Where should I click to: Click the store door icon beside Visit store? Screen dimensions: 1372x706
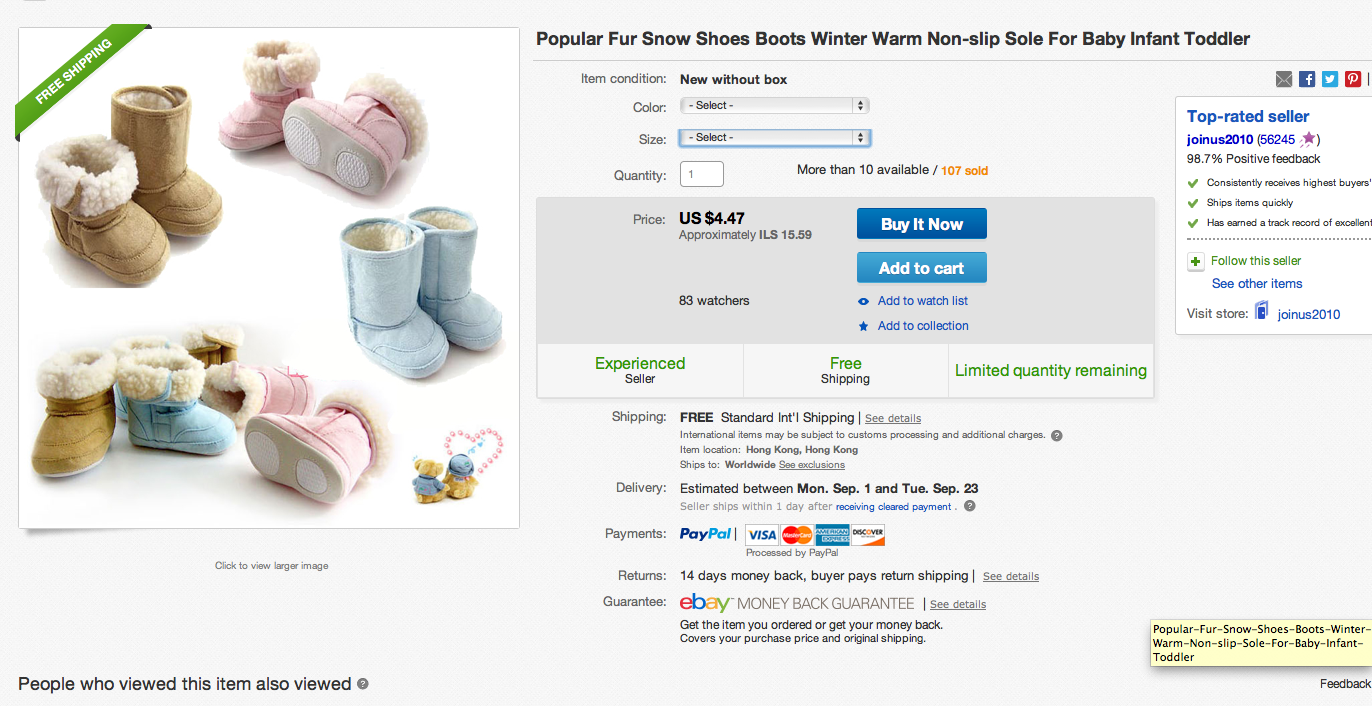click(1261, 313)
